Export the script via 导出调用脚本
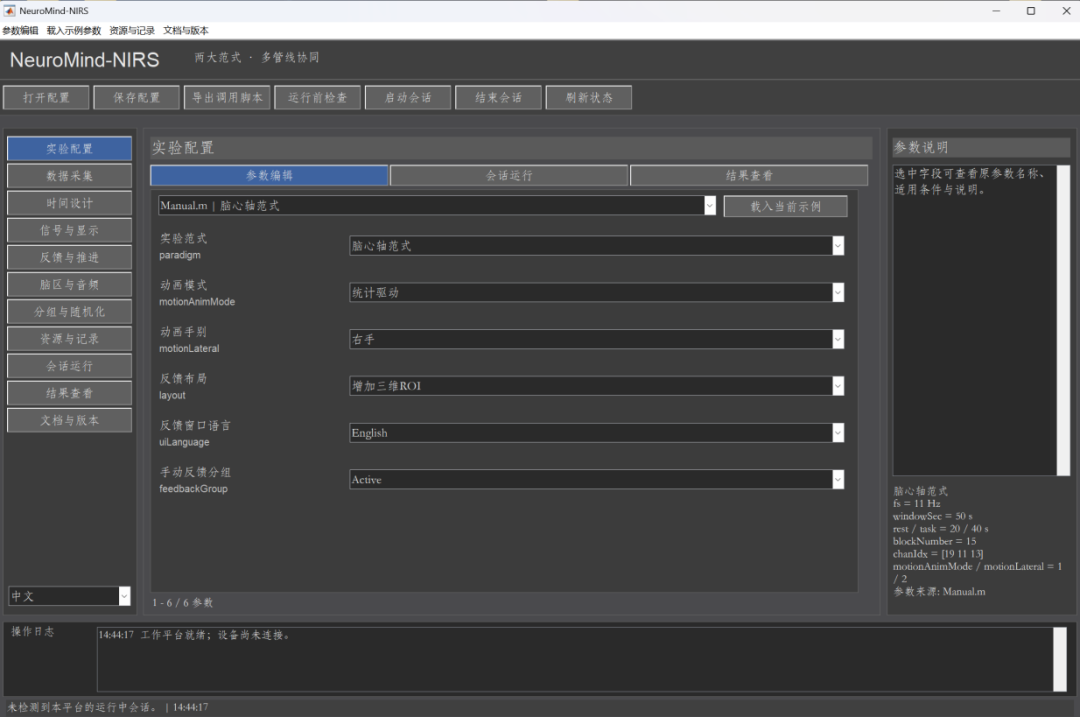This screenshot has height=717, width=1080. 227,98
